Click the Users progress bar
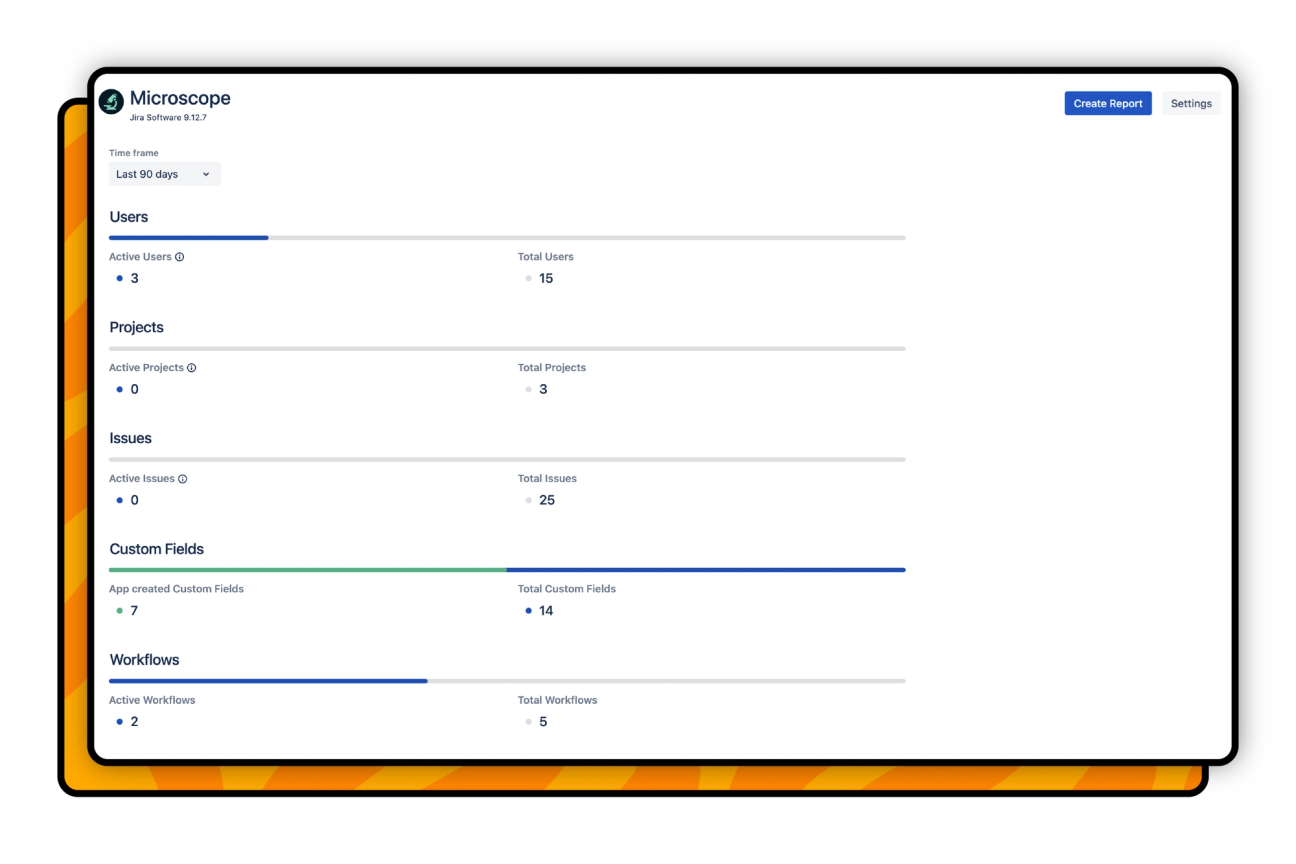The width and height of the screenshot is (1296, 864). pyautogui.click(x=507, y=237)
